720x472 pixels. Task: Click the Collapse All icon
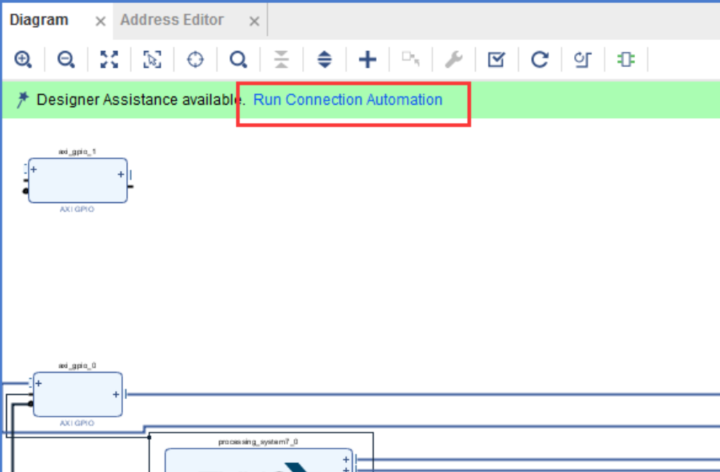tap(281, 60)
